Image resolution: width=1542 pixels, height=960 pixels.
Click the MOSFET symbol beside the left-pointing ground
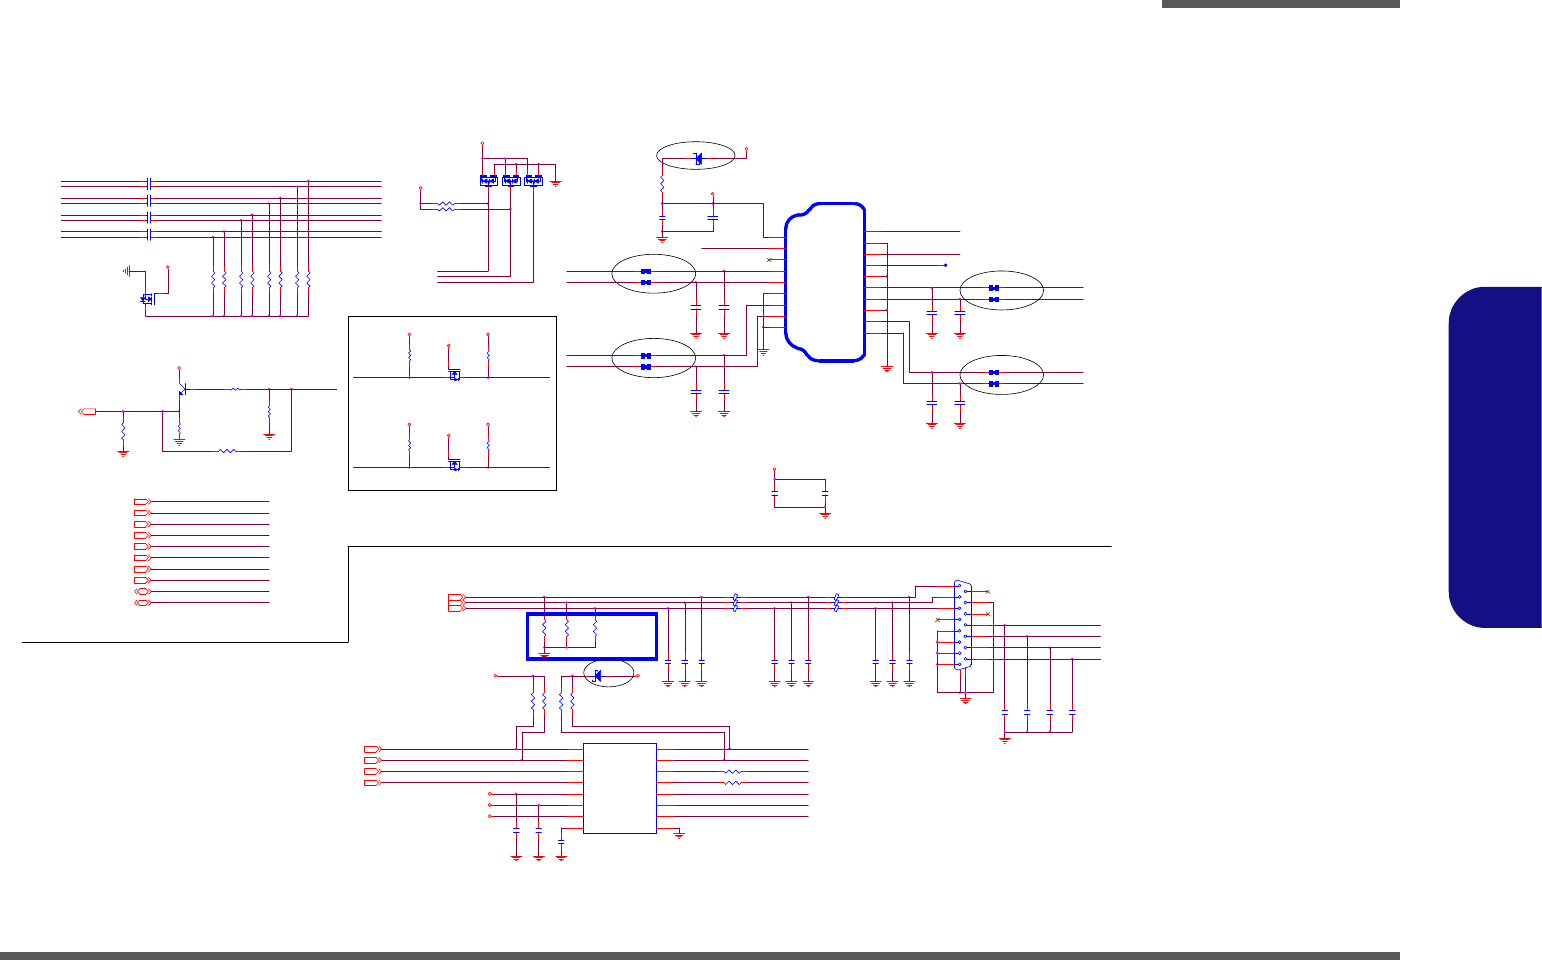coord(147,298)
